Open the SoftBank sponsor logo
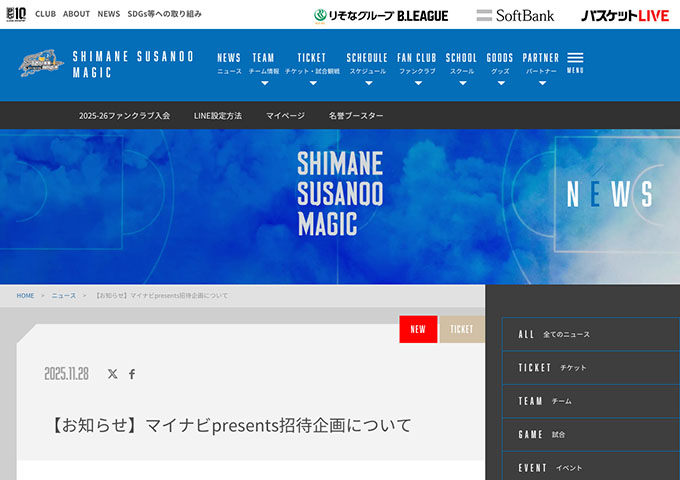 tap(515, 16)
